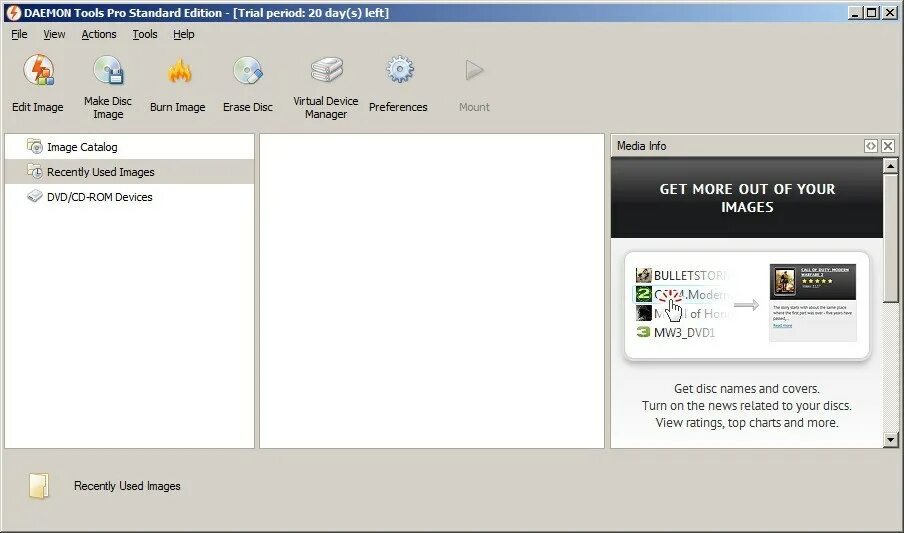Click the Media Info scrollbar up arrow
The width and height of the screenshot is (904, 533).
(890, 166)
